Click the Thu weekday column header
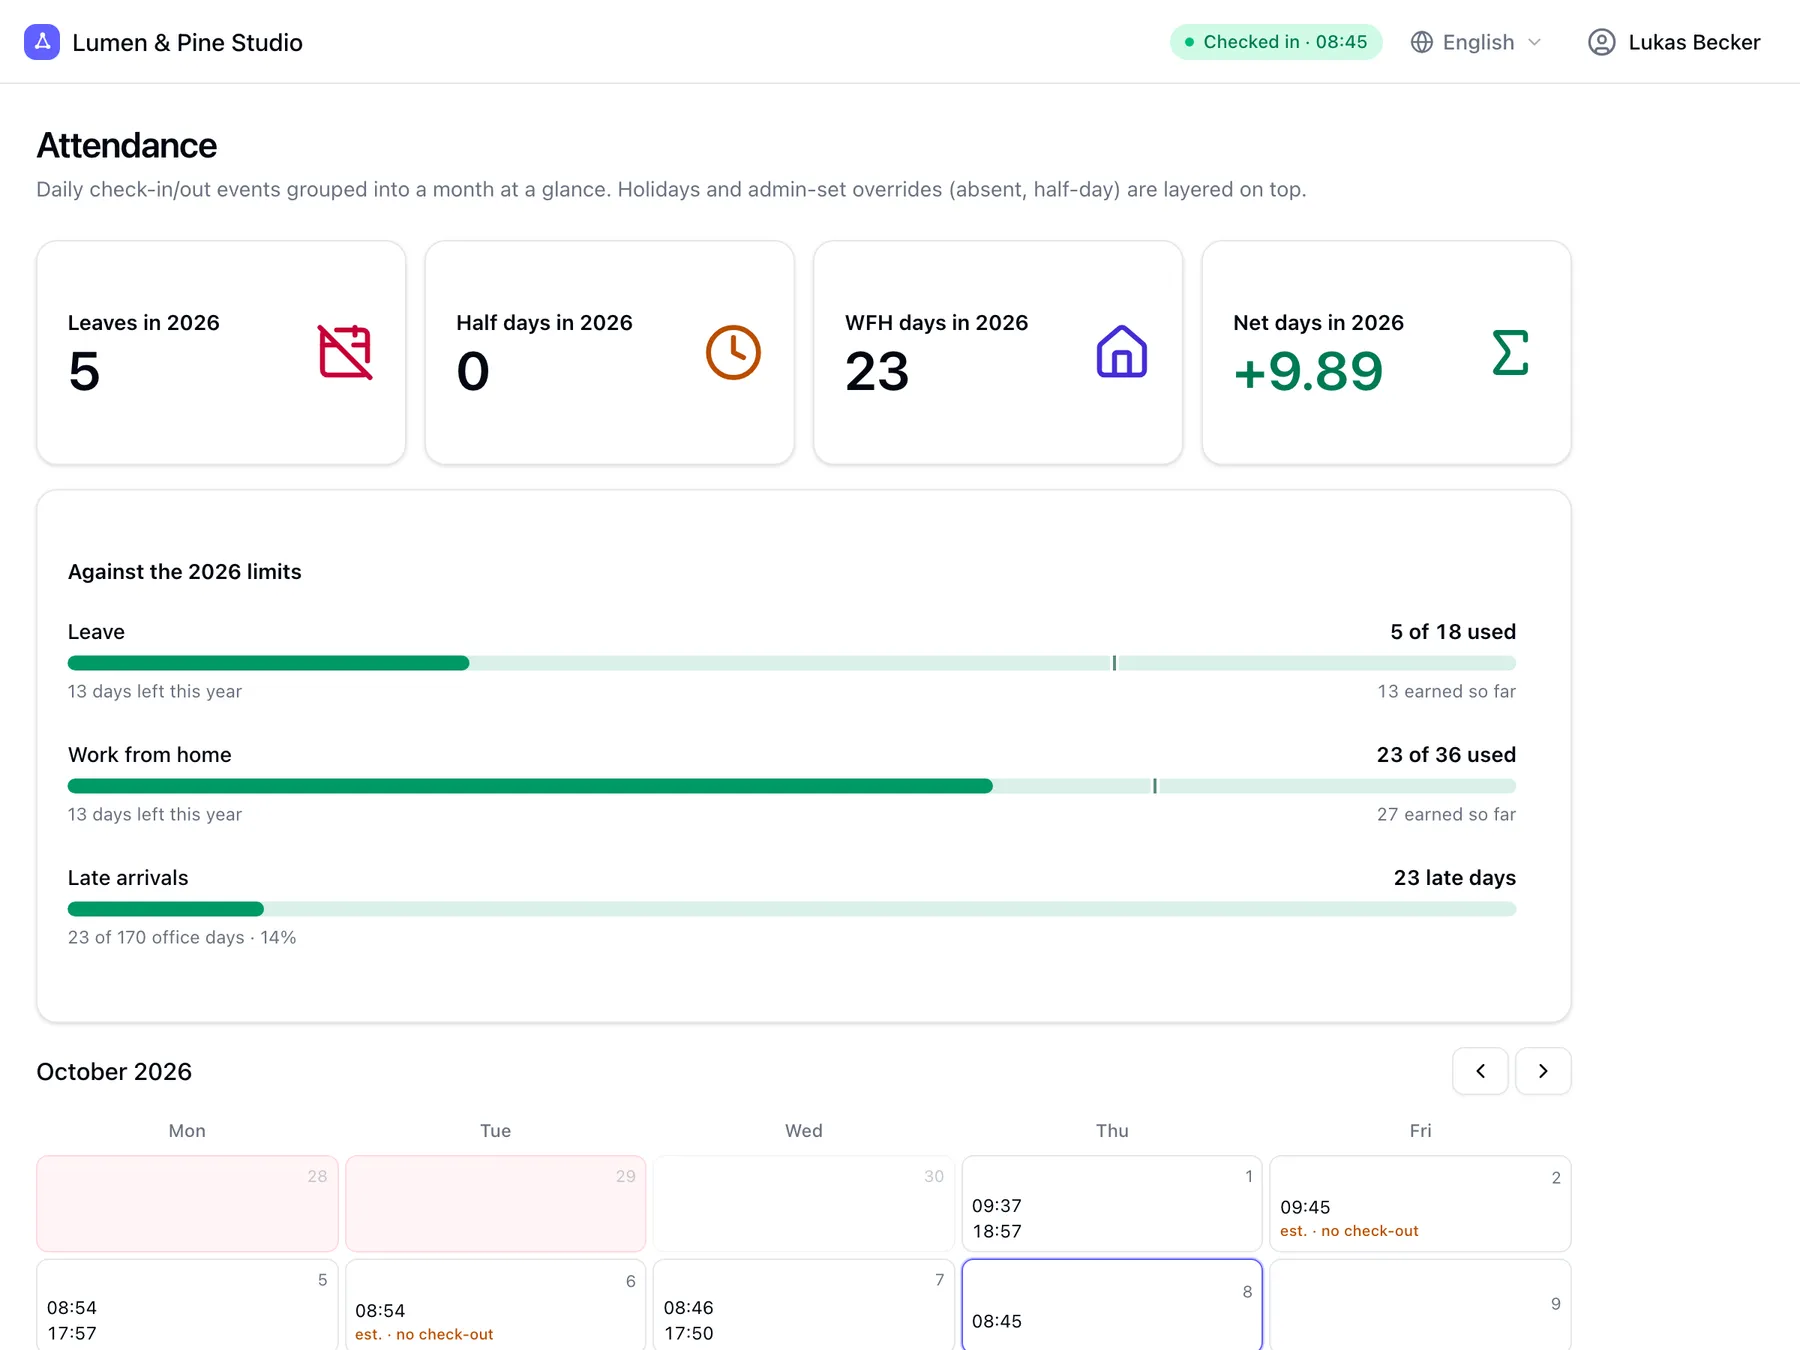This screenshot has height=1350, width=1800. tap(1112, 1131)
